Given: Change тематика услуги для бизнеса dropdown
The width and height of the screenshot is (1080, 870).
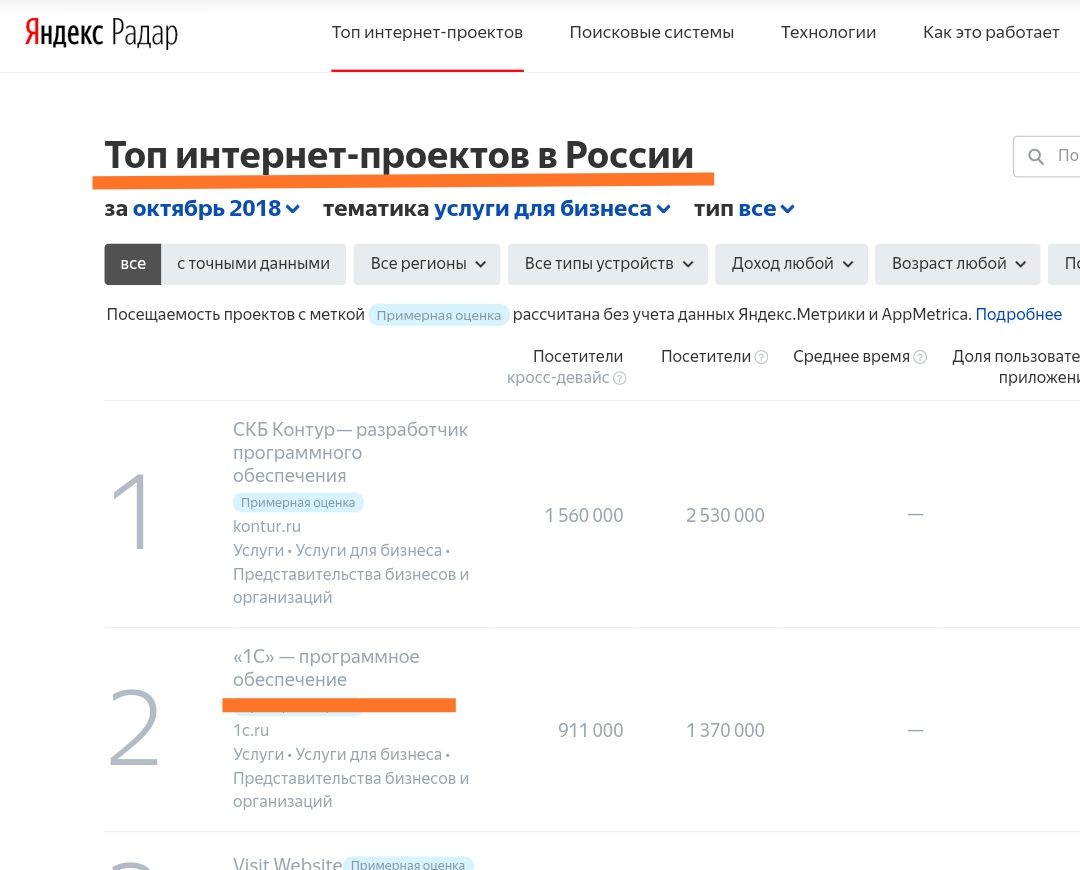Looking at the screenshot, I should tap(552, 208).
